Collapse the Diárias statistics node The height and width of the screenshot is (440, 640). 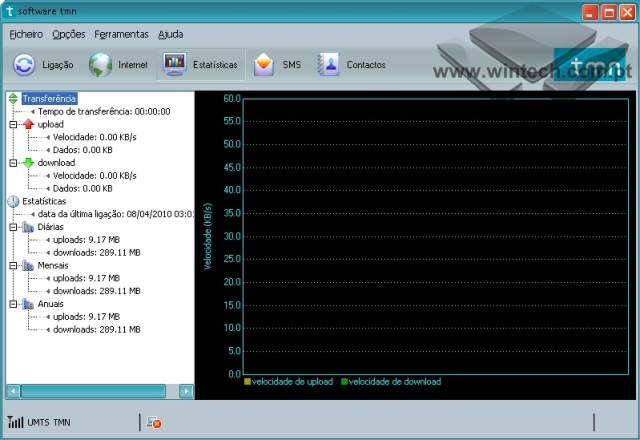[x=13, y=227]
